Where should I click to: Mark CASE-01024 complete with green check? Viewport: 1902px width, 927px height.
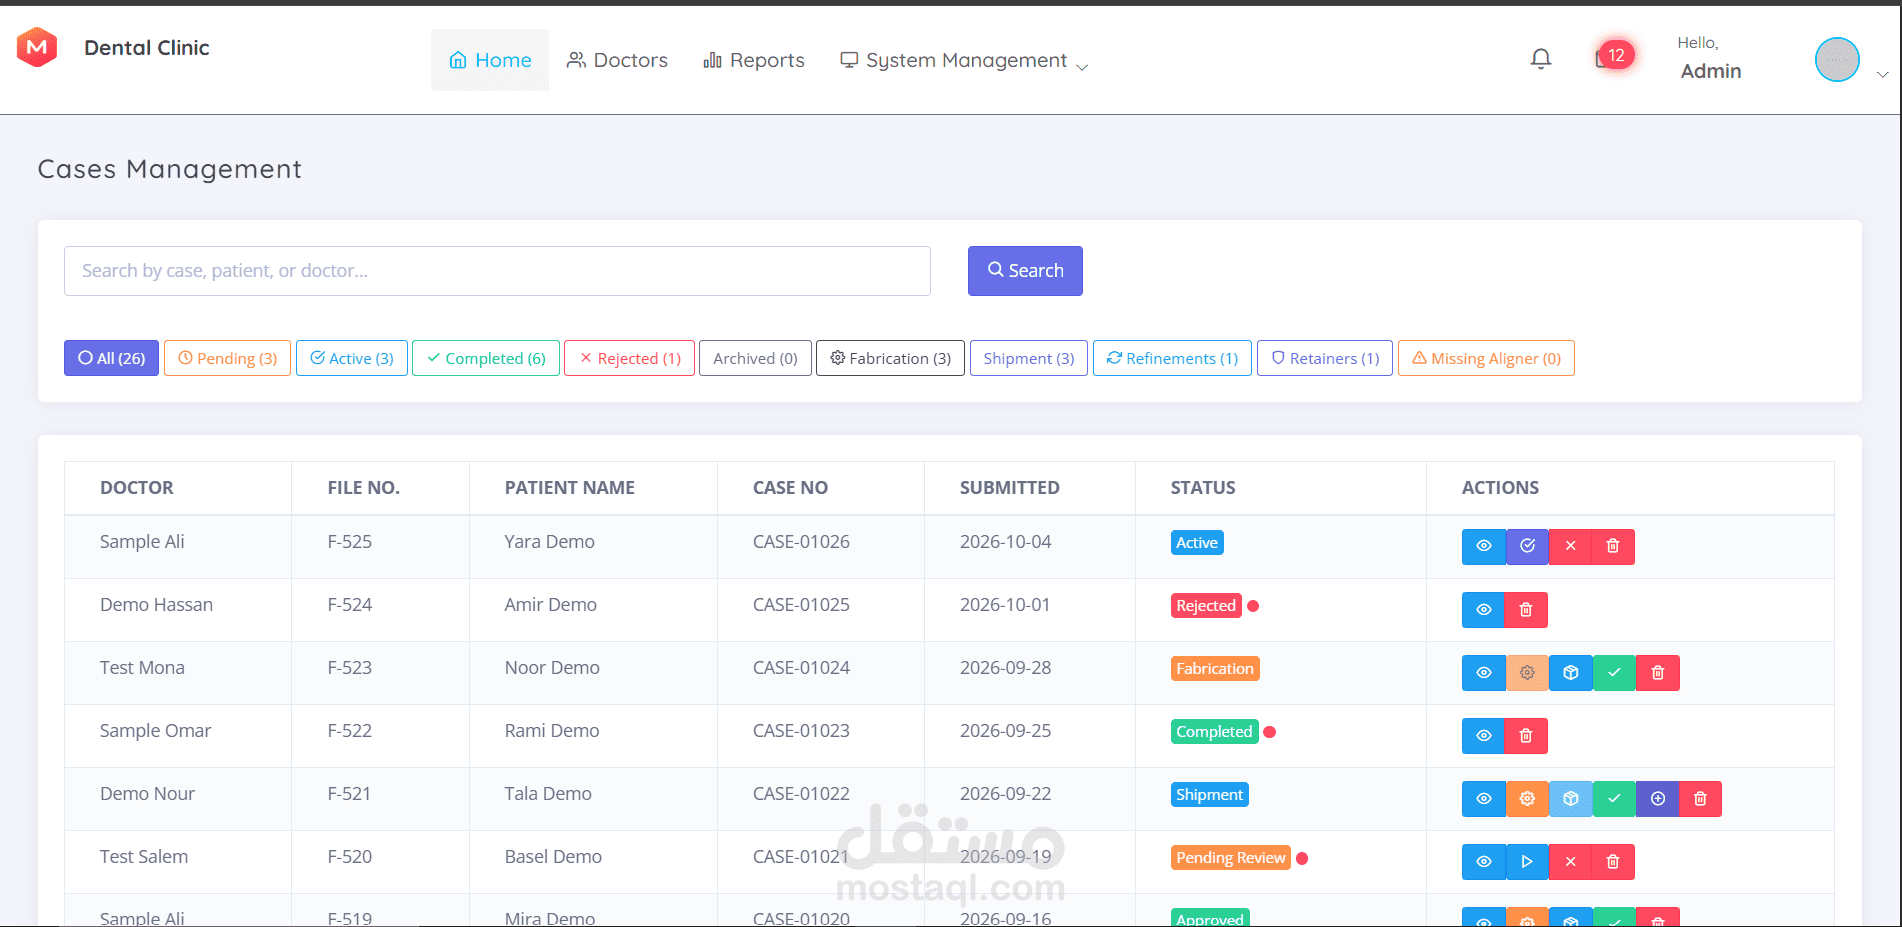(1614, 672)
